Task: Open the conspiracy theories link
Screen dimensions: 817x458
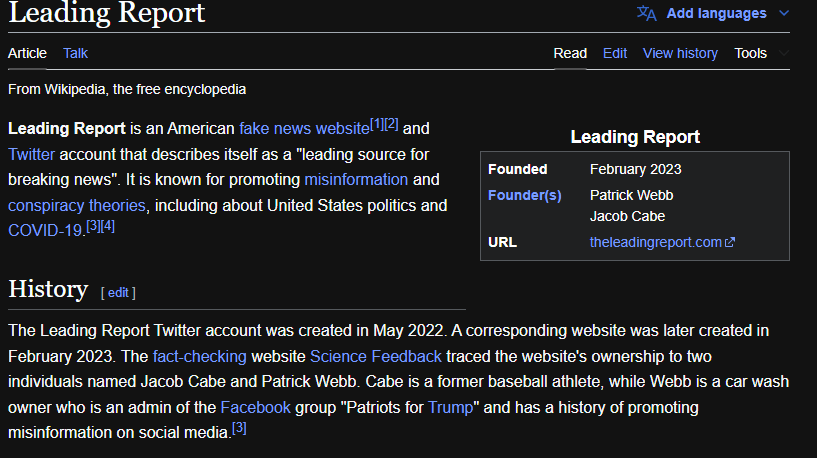Action: pyautogui.click(x=77, y=205)
